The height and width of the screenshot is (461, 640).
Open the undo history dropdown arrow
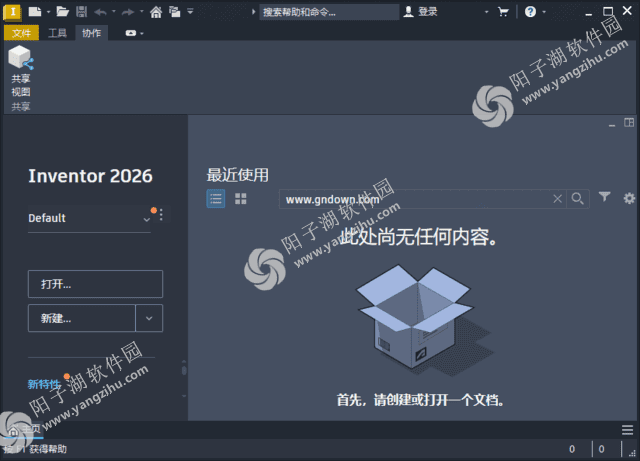pos(114,12)
